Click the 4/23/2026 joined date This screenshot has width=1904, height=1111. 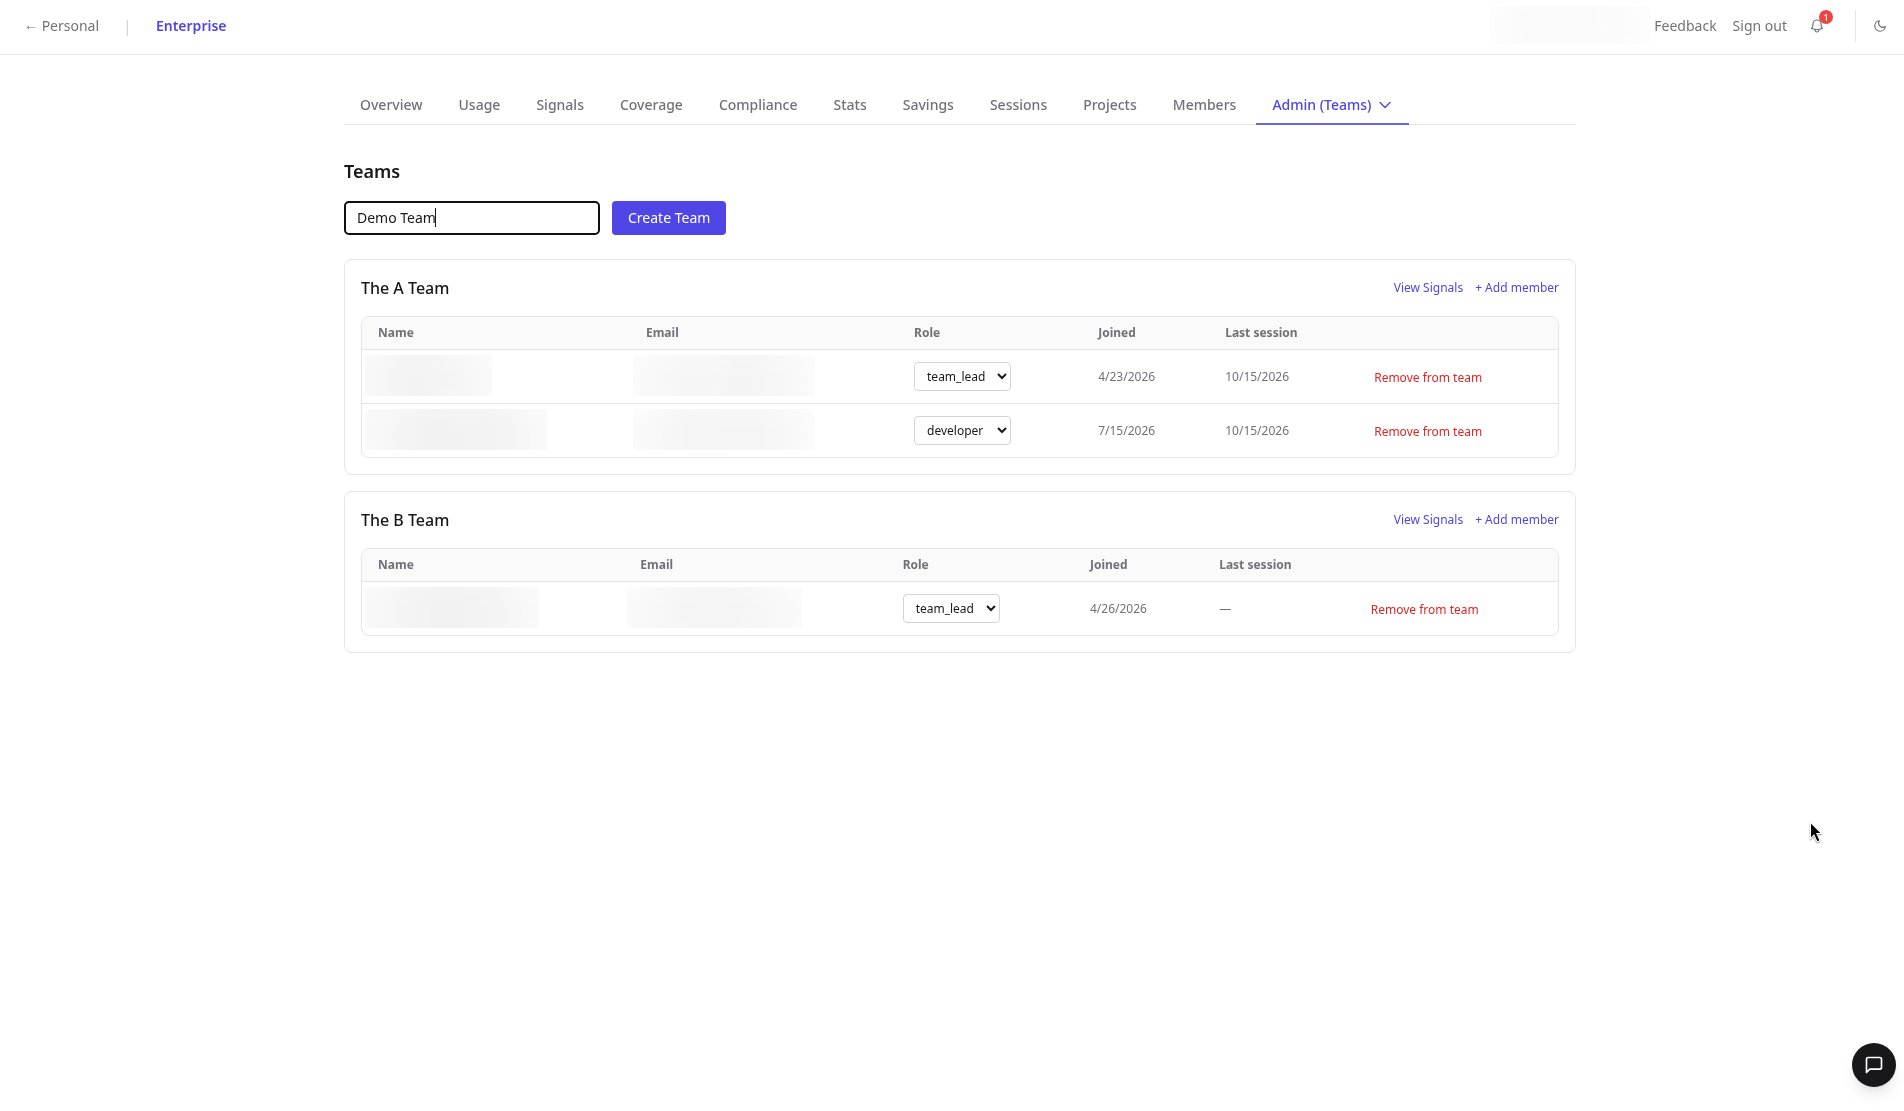click(1126, 377)
